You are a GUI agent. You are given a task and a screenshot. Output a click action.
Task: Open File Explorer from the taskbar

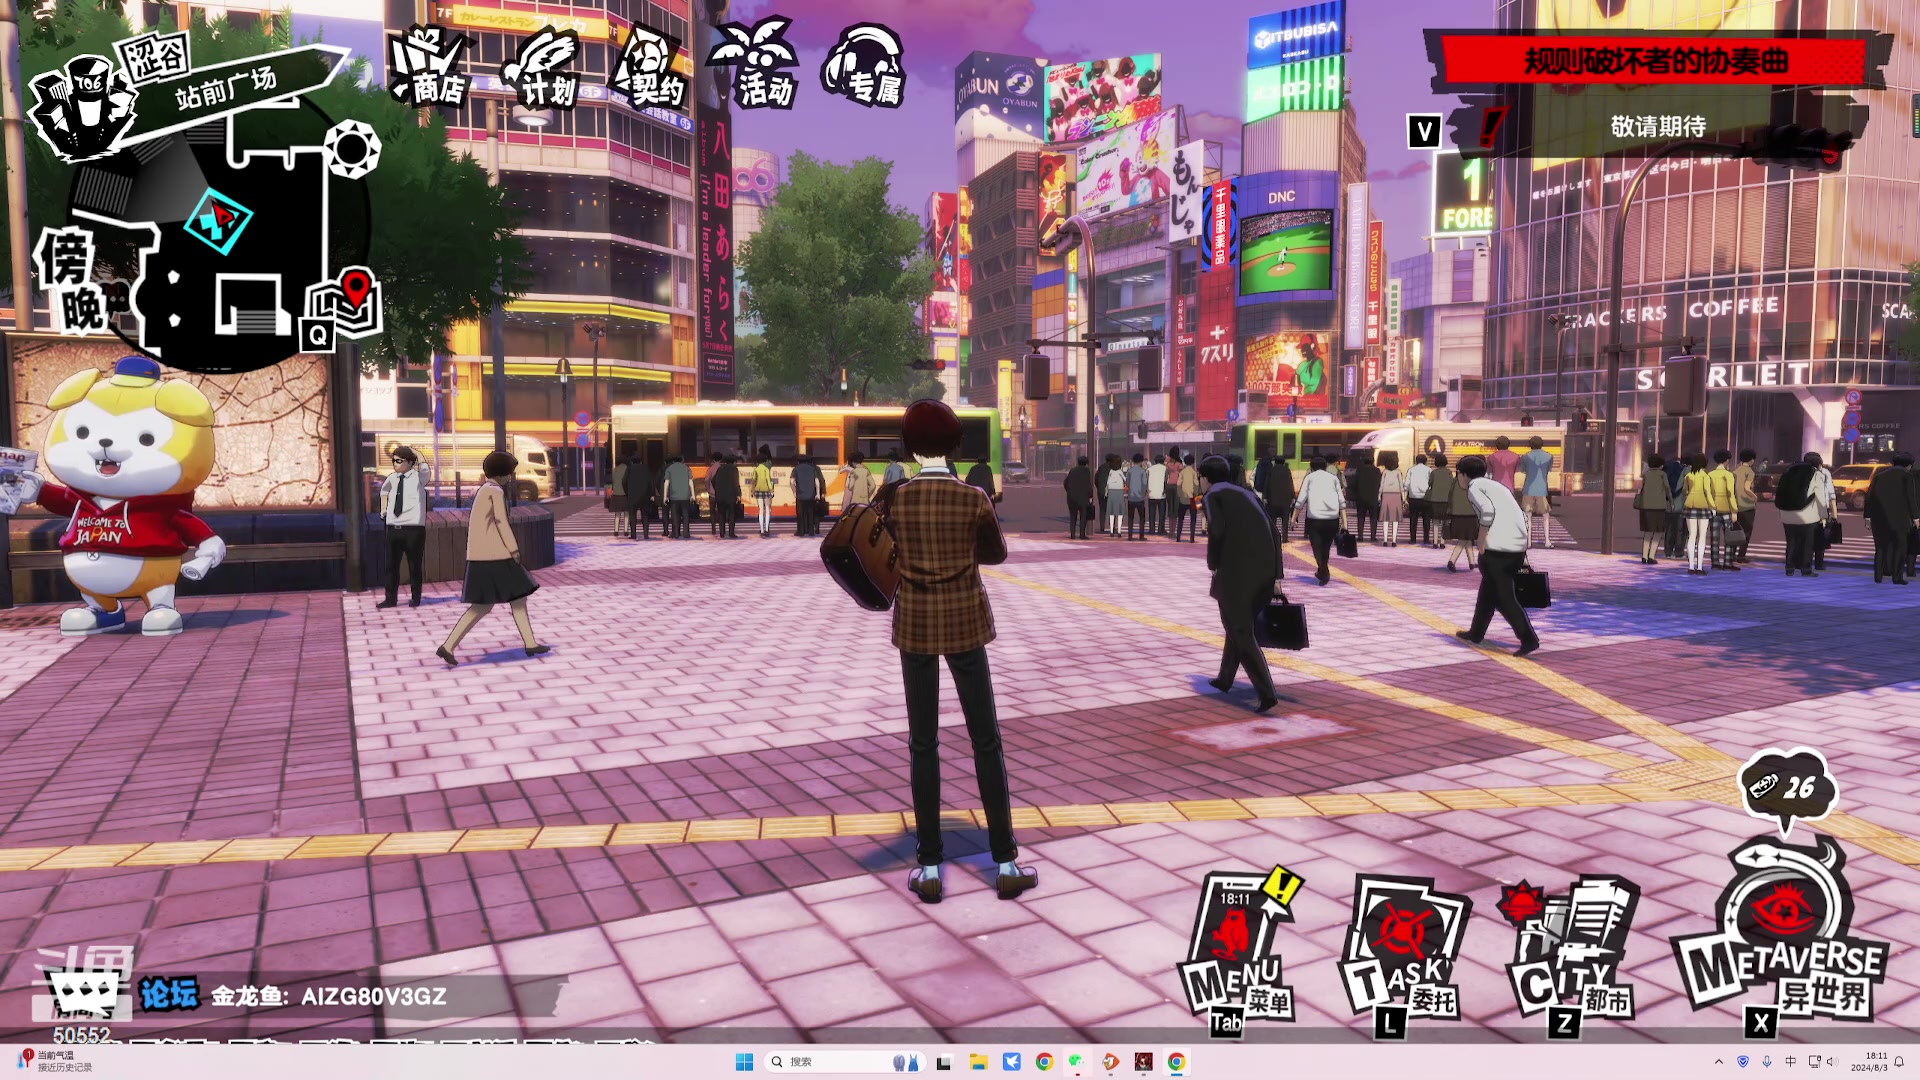(x=978, y=1062)
